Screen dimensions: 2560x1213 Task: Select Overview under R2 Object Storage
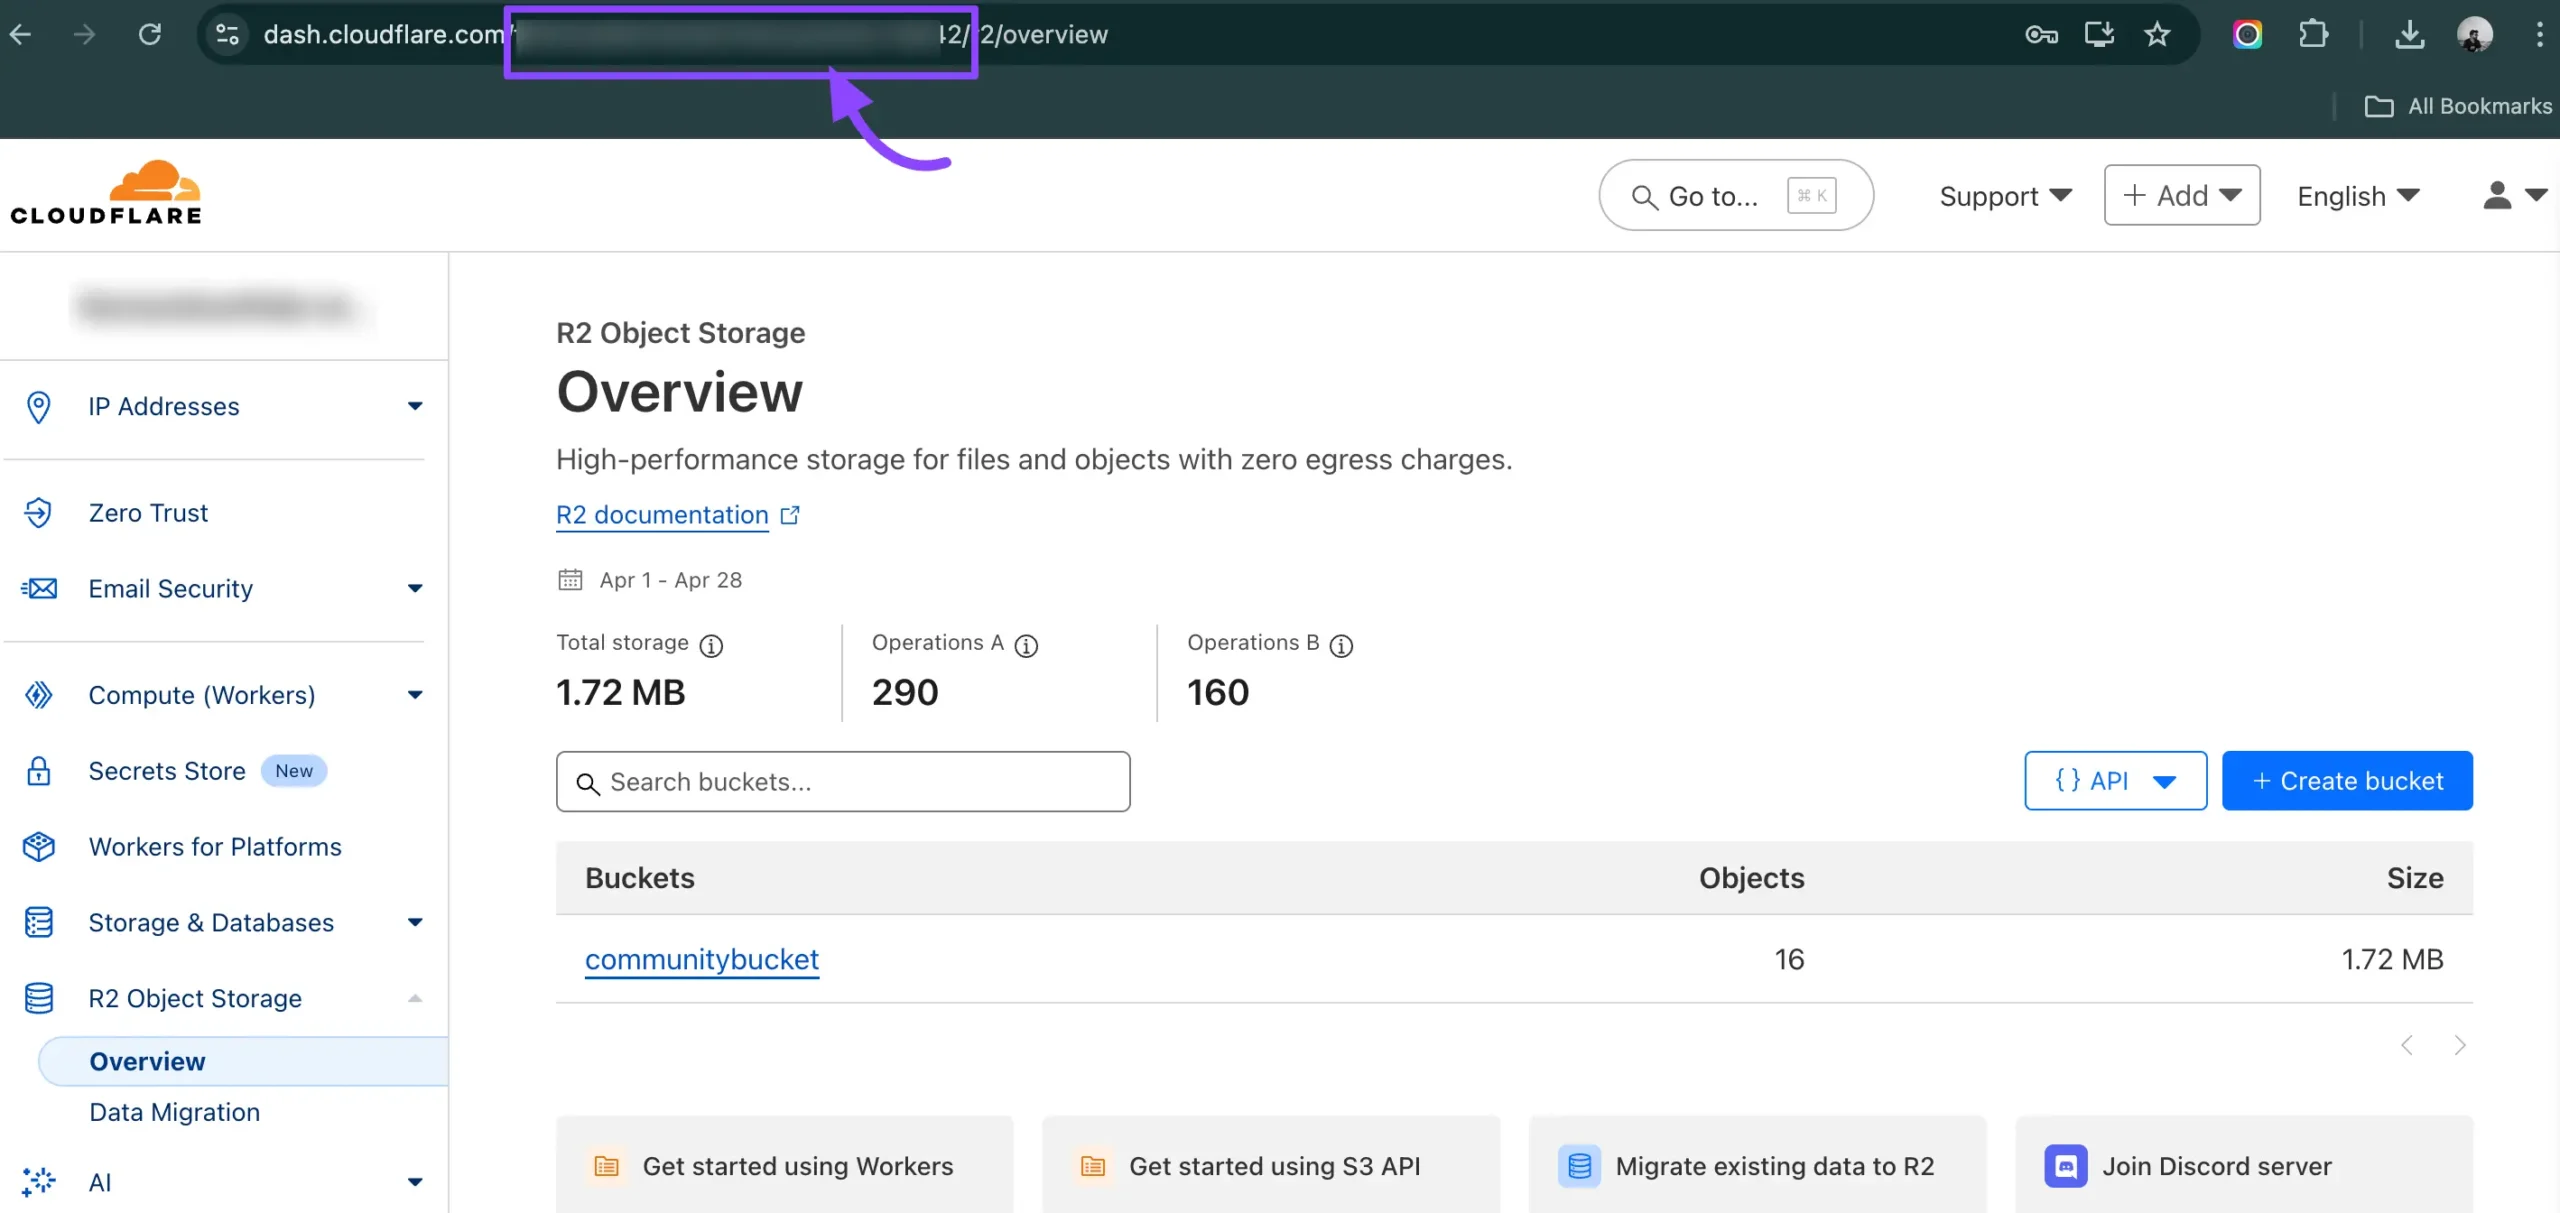(x=243, y=1061)
